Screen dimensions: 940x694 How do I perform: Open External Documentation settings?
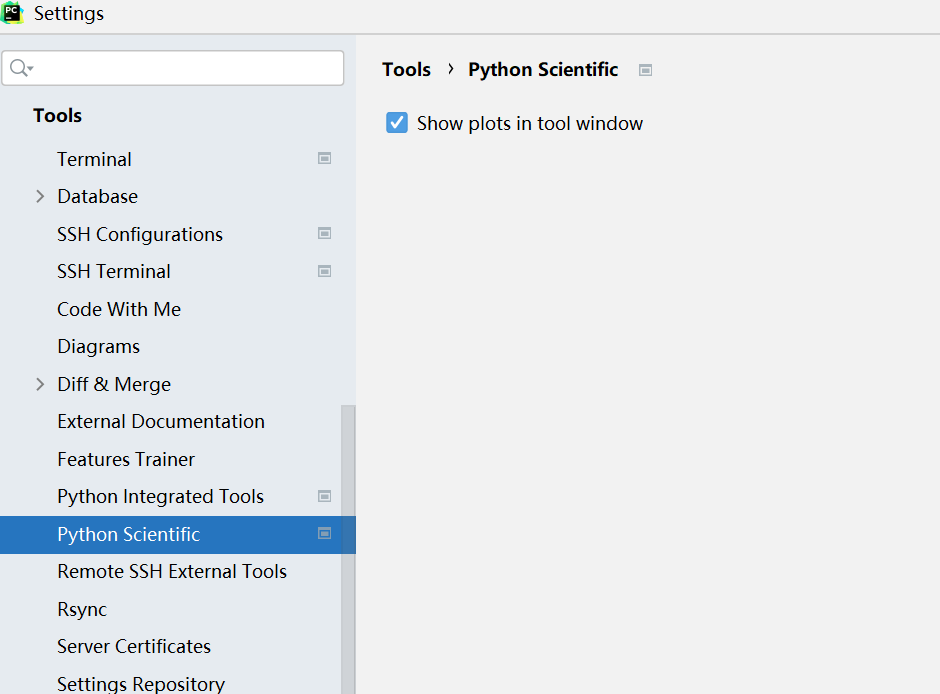[x=161, y=421]
